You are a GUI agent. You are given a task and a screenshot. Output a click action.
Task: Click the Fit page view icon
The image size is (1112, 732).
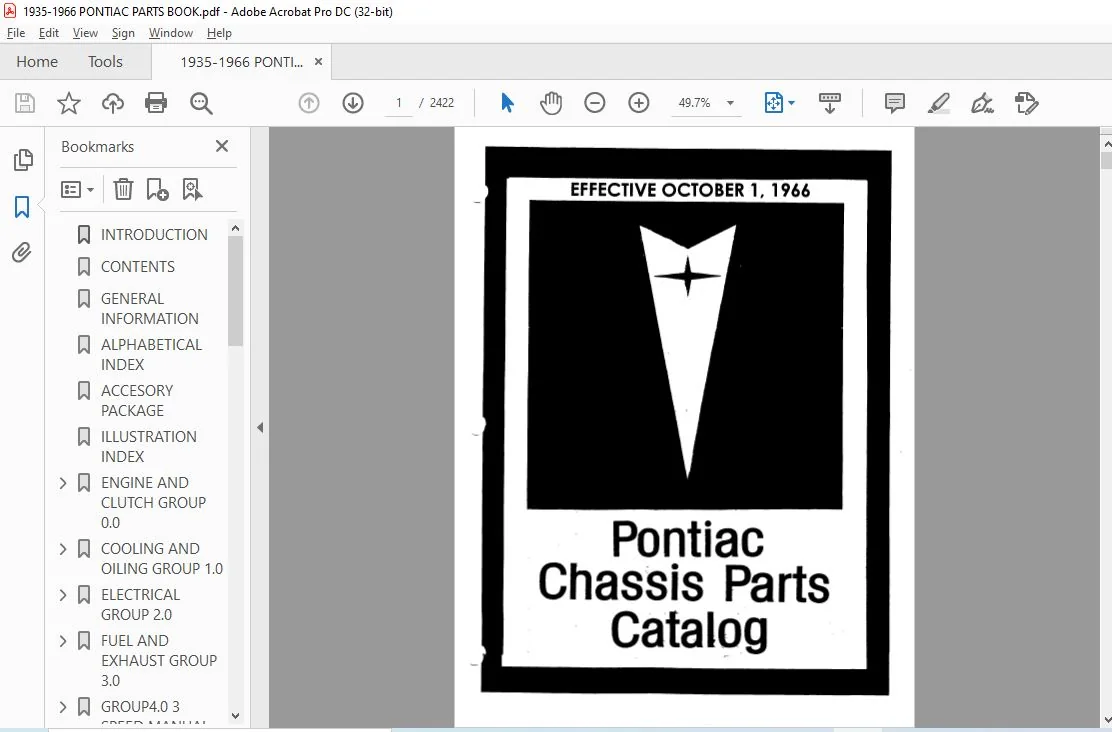click(x=774, y=103)
